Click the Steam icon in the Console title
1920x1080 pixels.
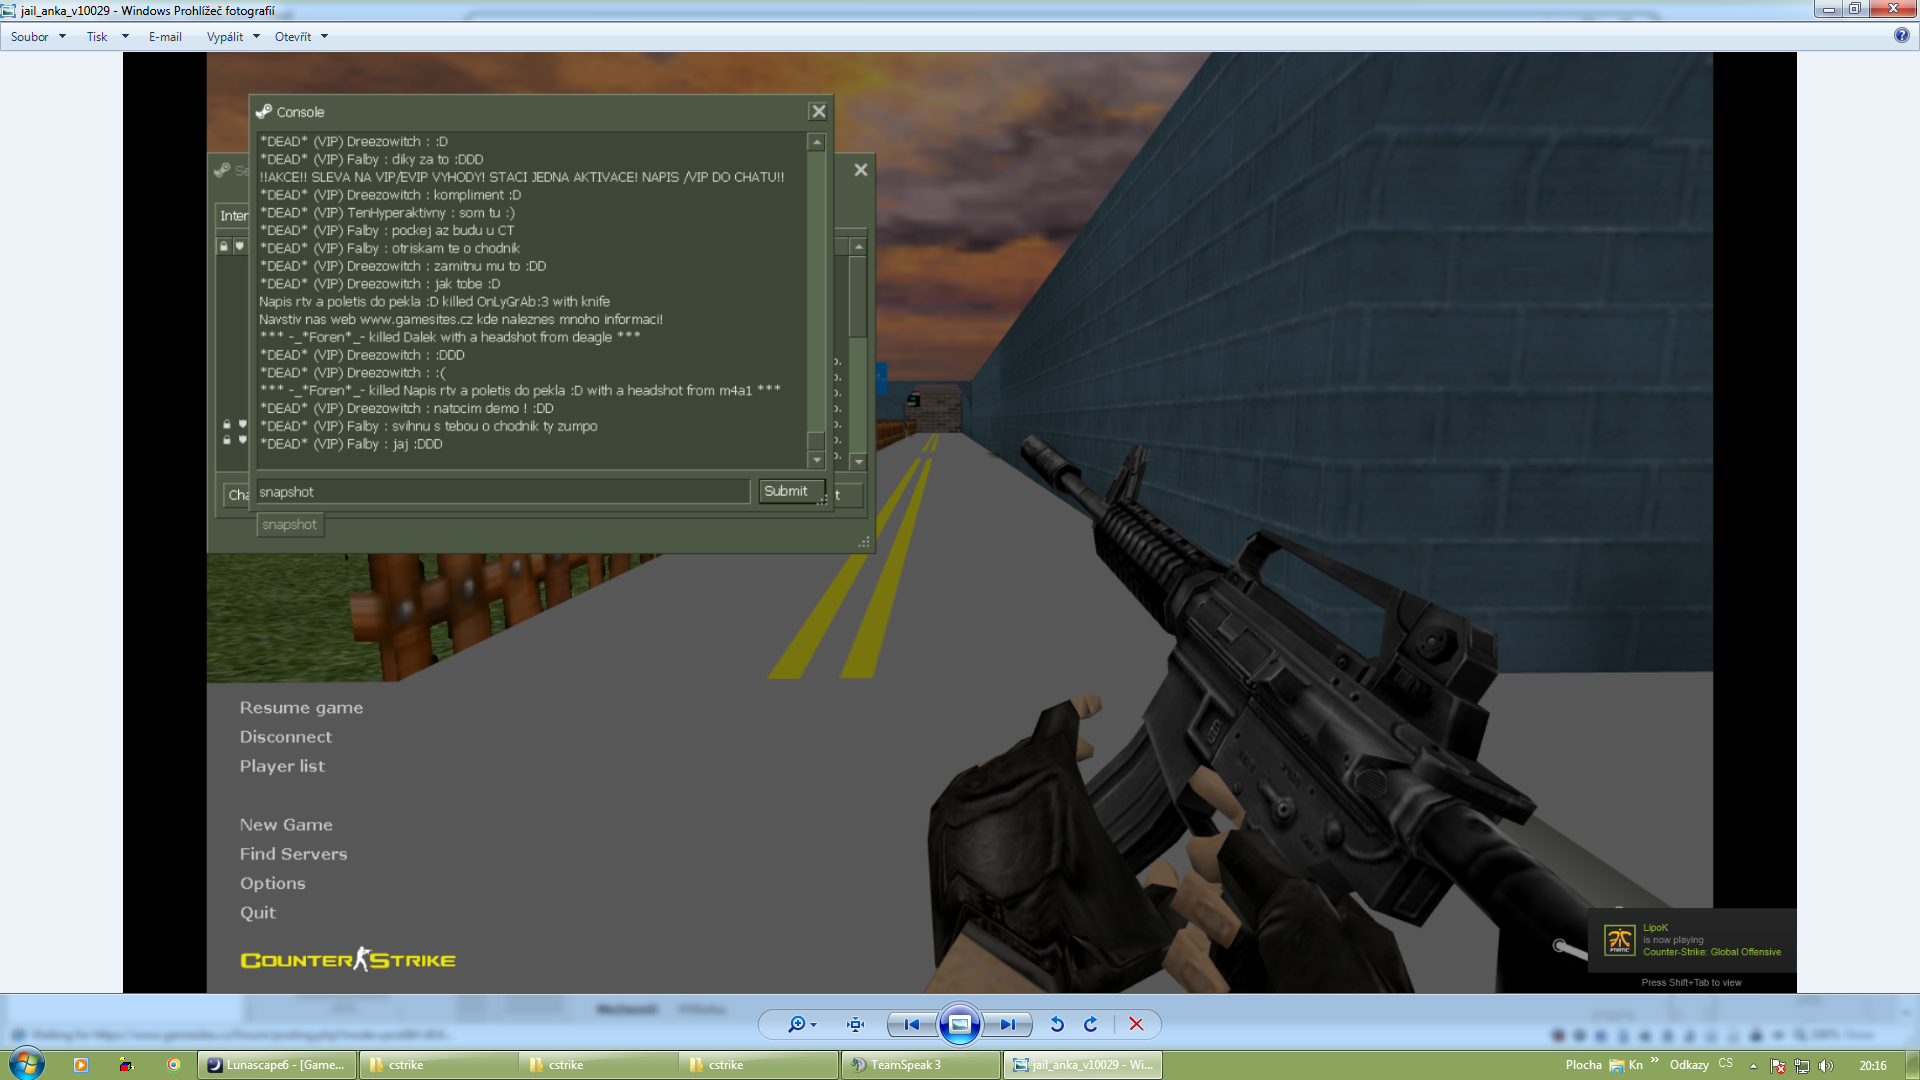coord(264,111)
